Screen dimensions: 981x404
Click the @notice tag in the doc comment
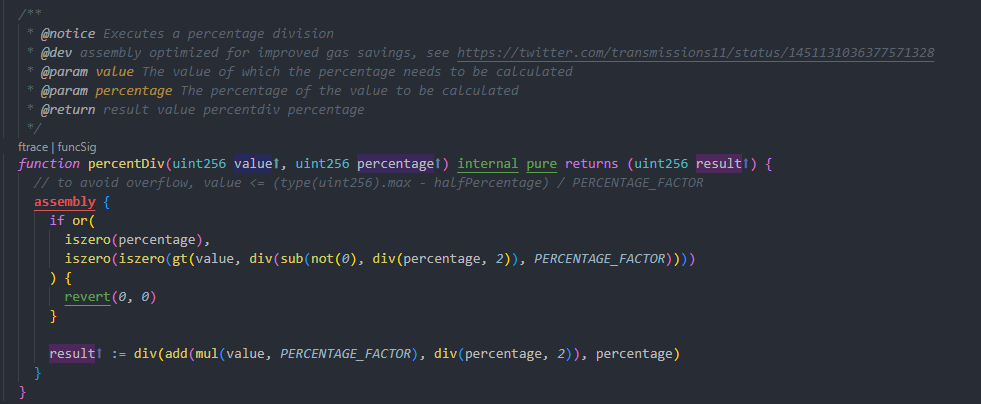pyautogui.click(x=58, y=35)
